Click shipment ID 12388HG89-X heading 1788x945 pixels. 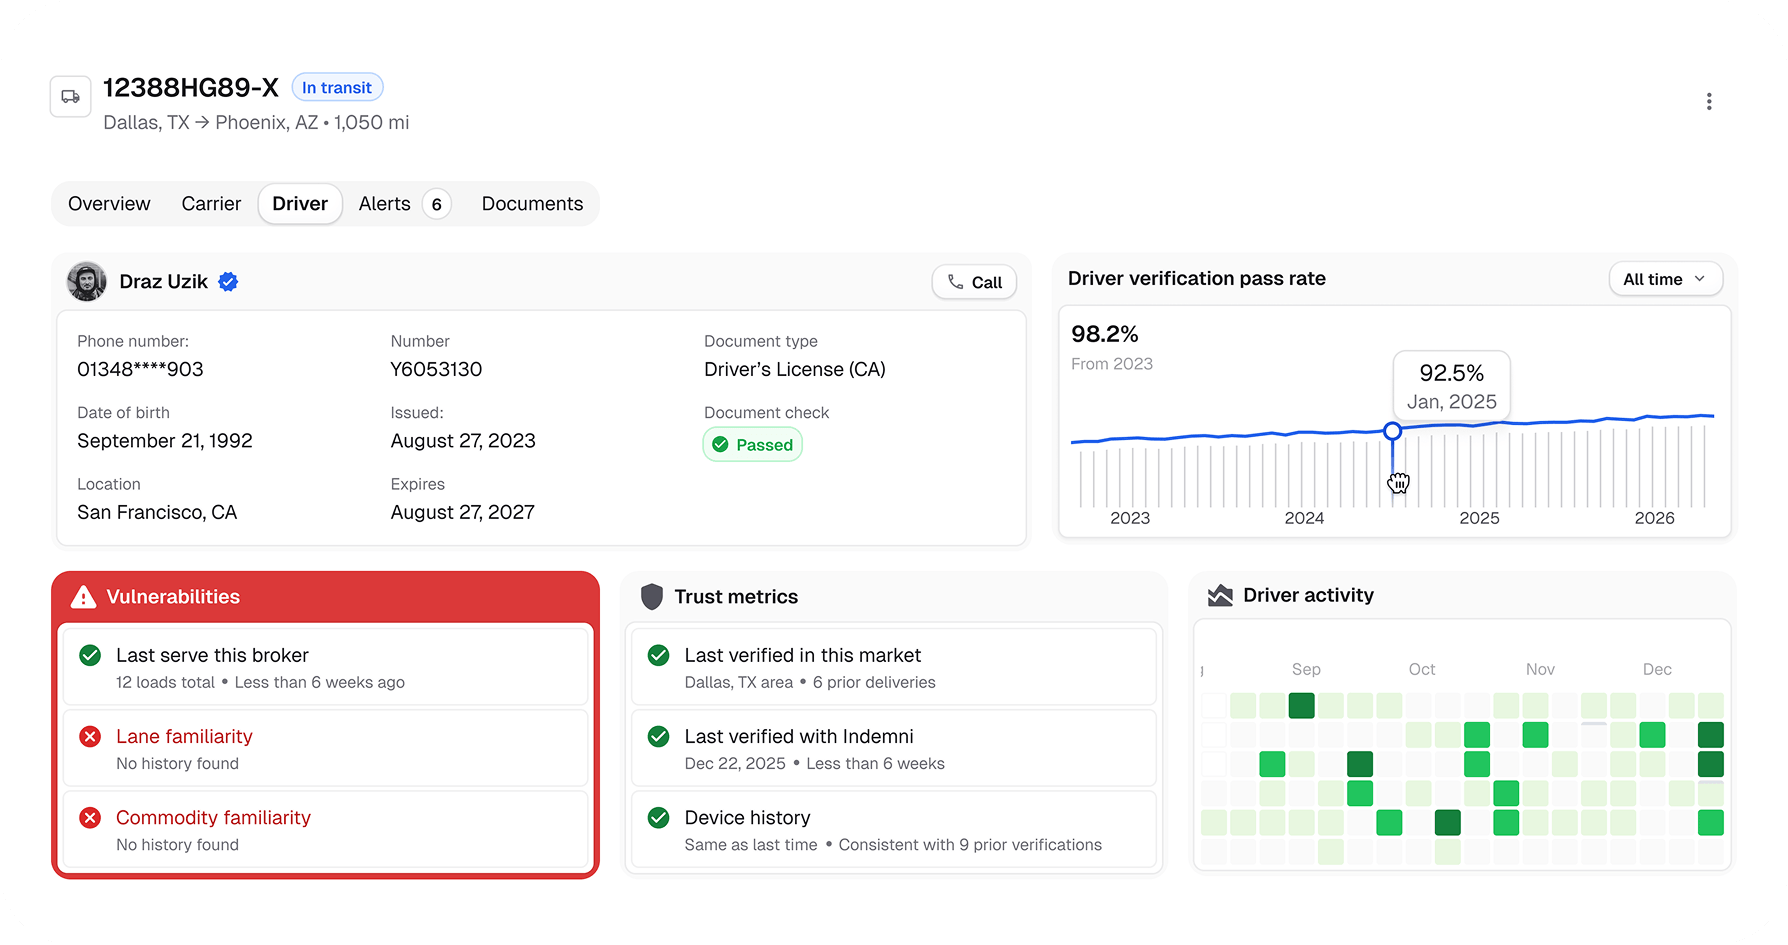coord(191,88)
